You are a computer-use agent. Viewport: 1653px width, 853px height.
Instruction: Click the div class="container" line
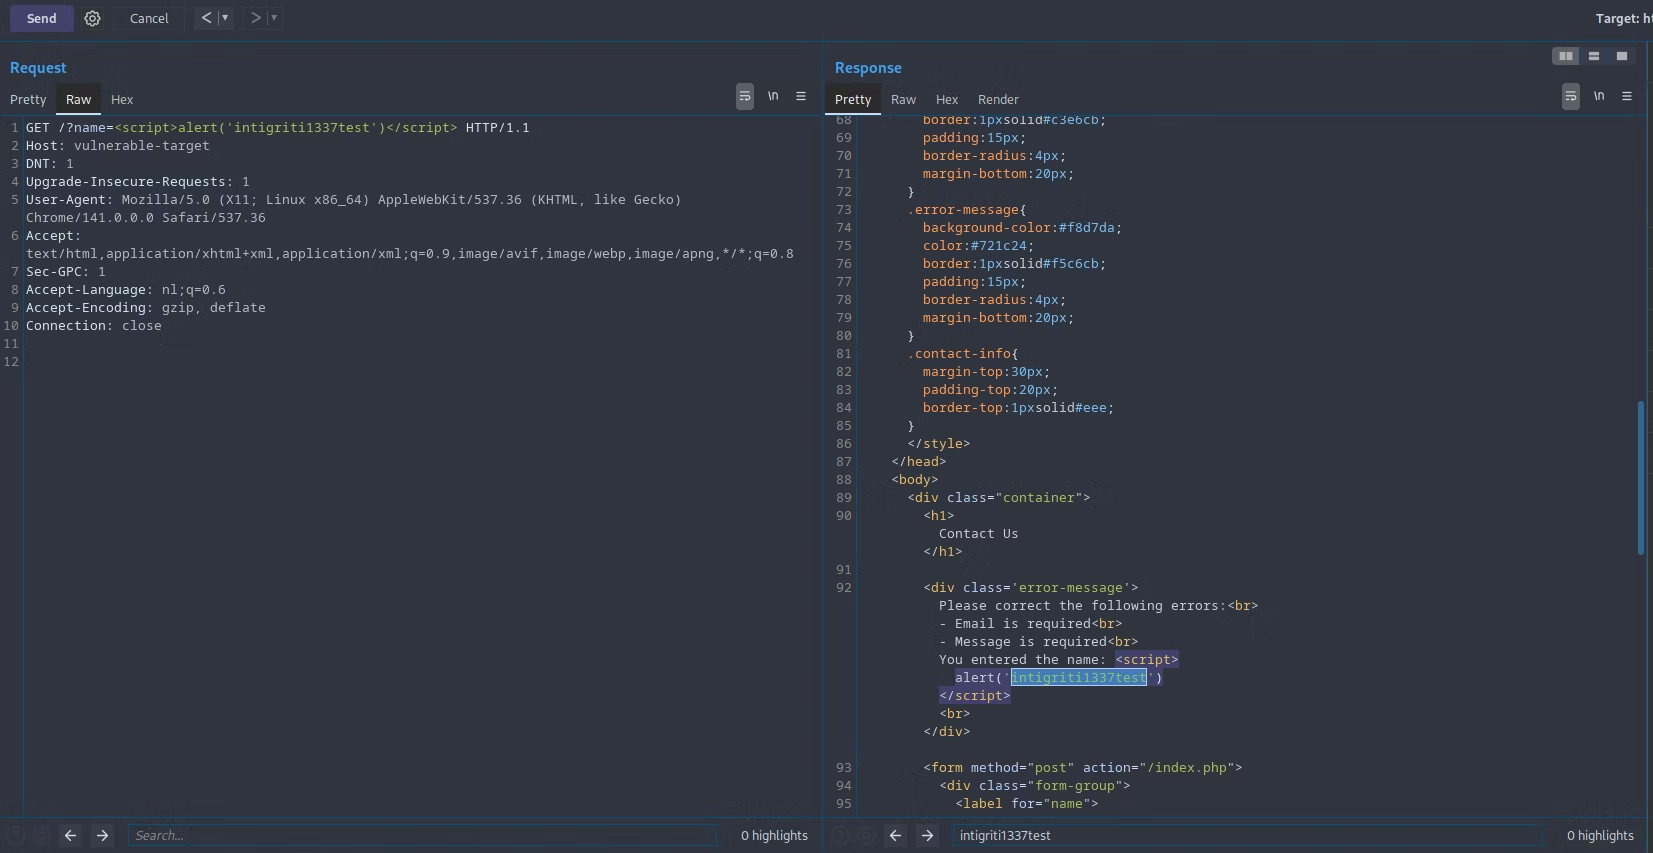999,497
